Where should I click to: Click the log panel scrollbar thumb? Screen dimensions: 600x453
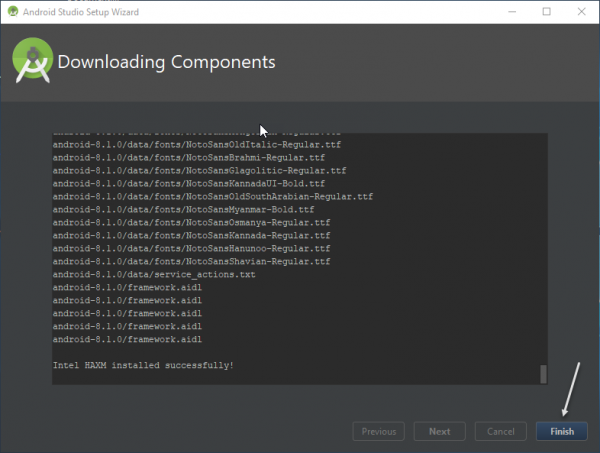(x=543, y=374)
